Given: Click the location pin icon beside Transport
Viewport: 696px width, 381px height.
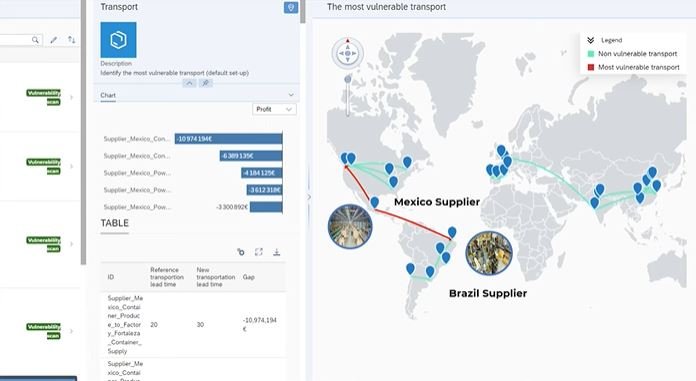Looking at the screenshot, I should pos(291,8).
